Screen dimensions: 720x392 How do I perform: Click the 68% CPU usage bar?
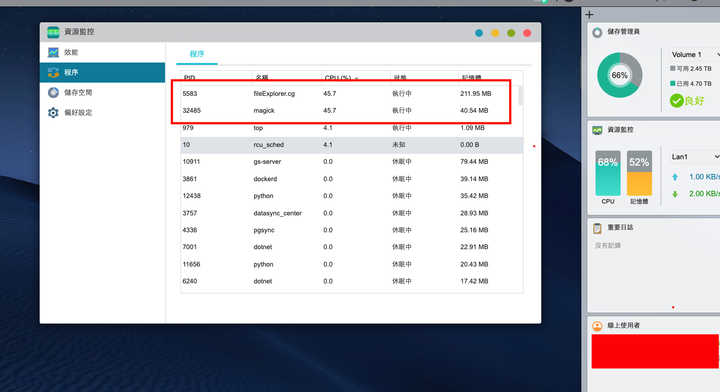pyautogui.click(x=608, y=173)
